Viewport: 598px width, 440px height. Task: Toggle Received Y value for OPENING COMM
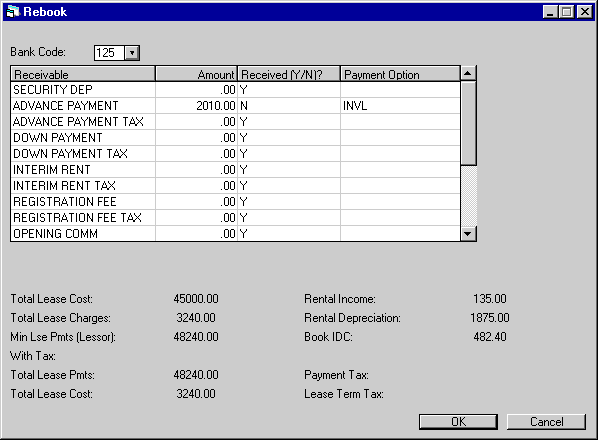coord(289,233)
